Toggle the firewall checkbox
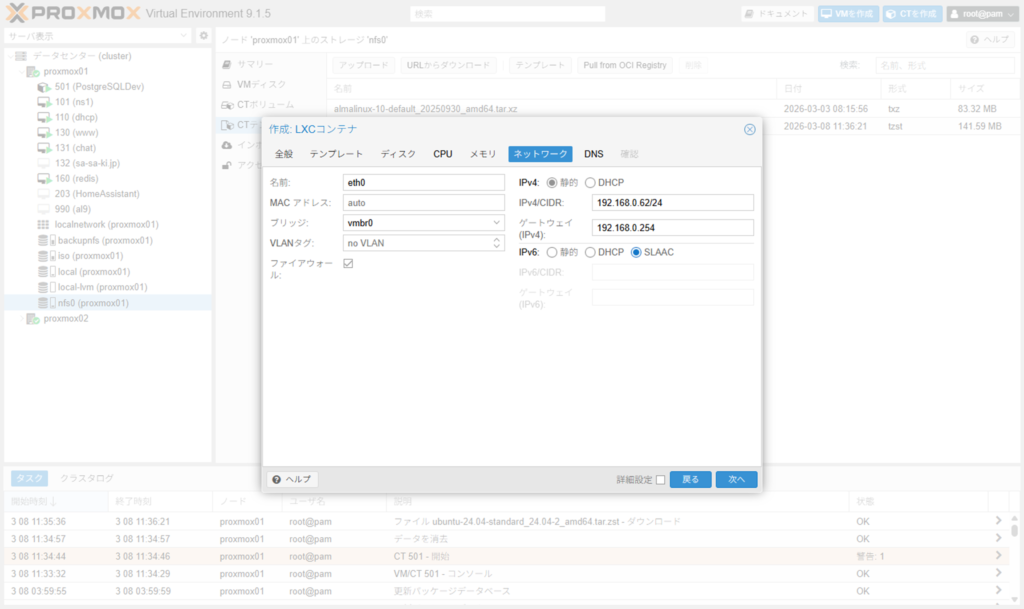The width and height of the screenshot is (1024, 609). [x=348, y=263]
